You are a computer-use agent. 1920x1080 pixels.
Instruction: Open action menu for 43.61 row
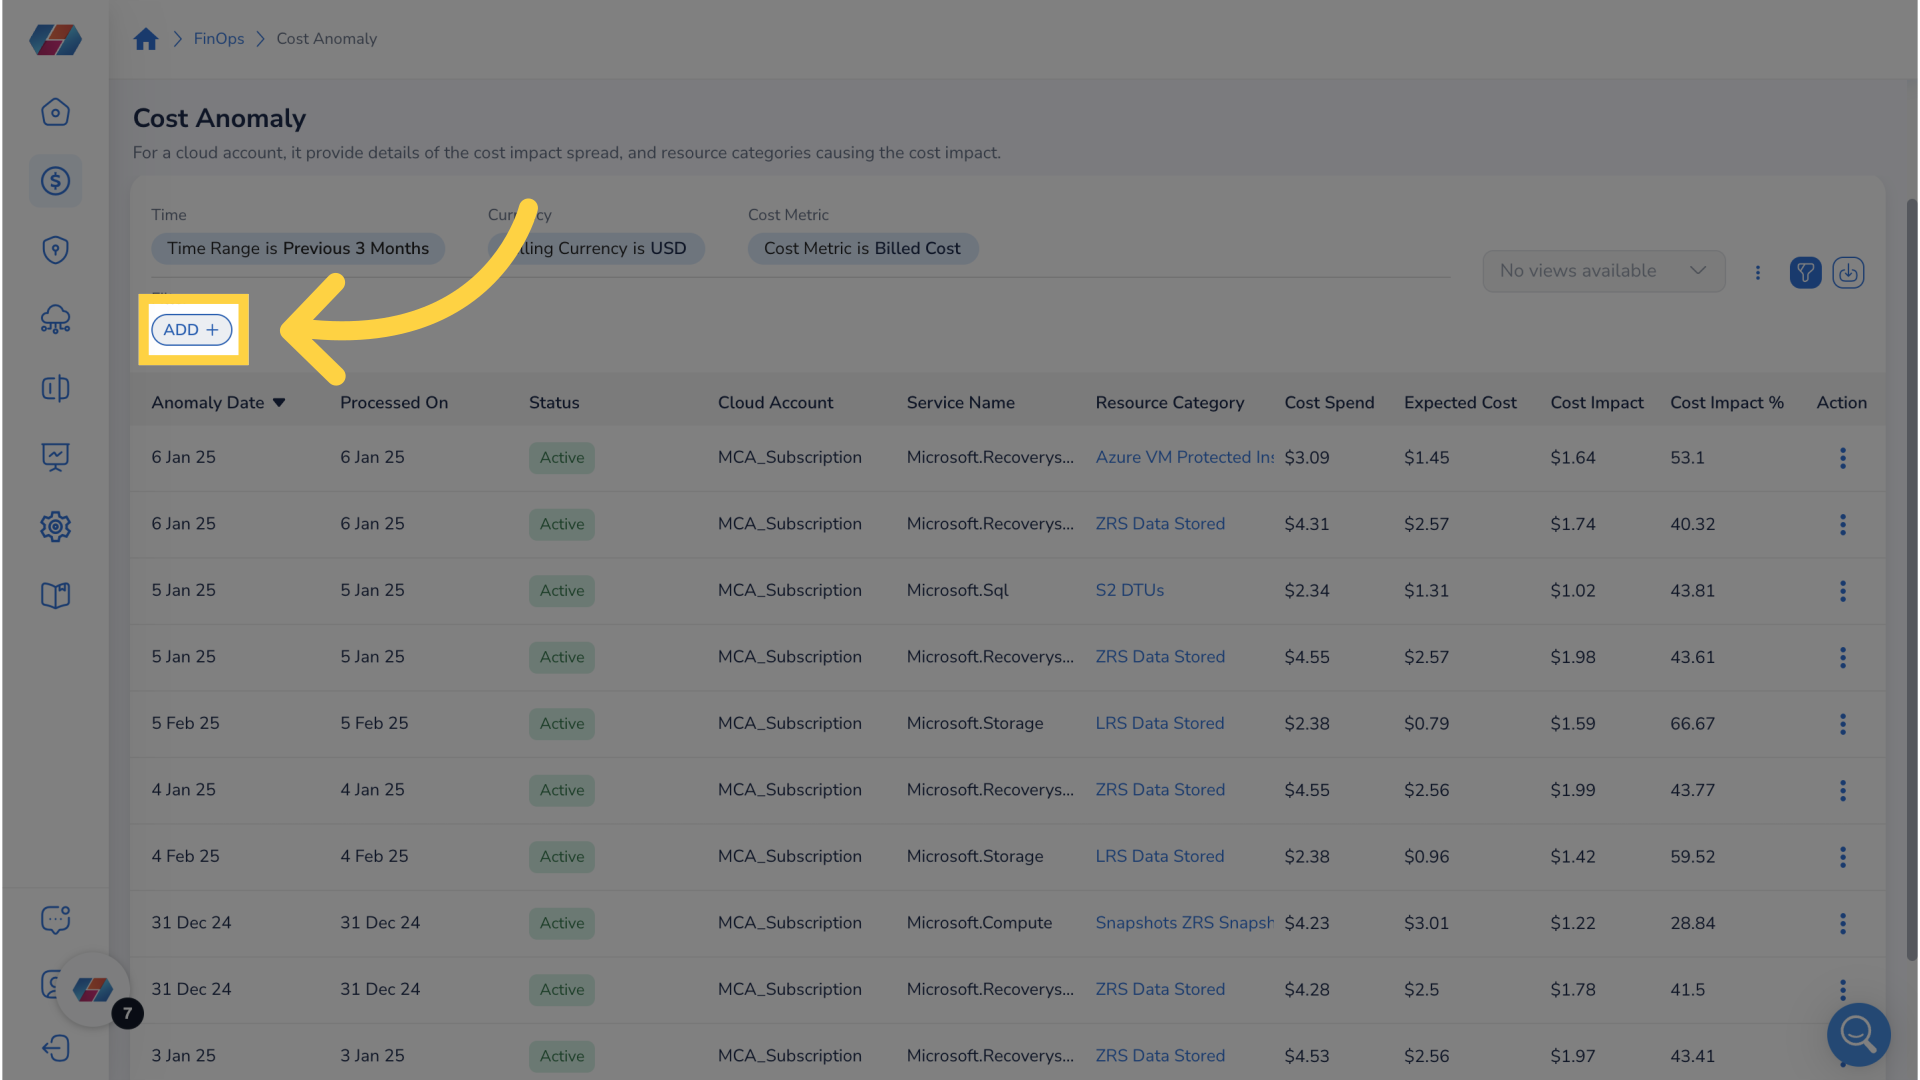1842,658
